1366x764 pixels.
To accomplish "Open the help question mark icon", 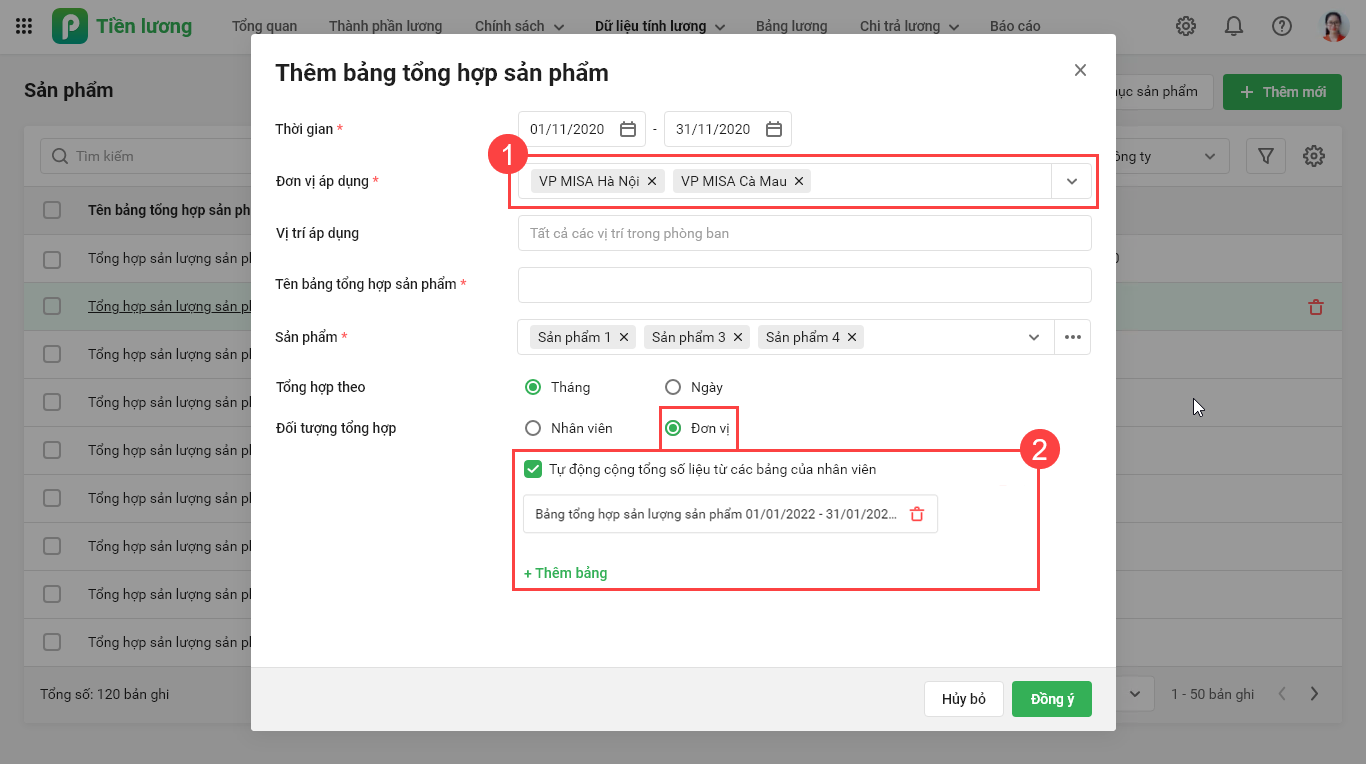I will pyautogui.click(x=1282, y=26).
